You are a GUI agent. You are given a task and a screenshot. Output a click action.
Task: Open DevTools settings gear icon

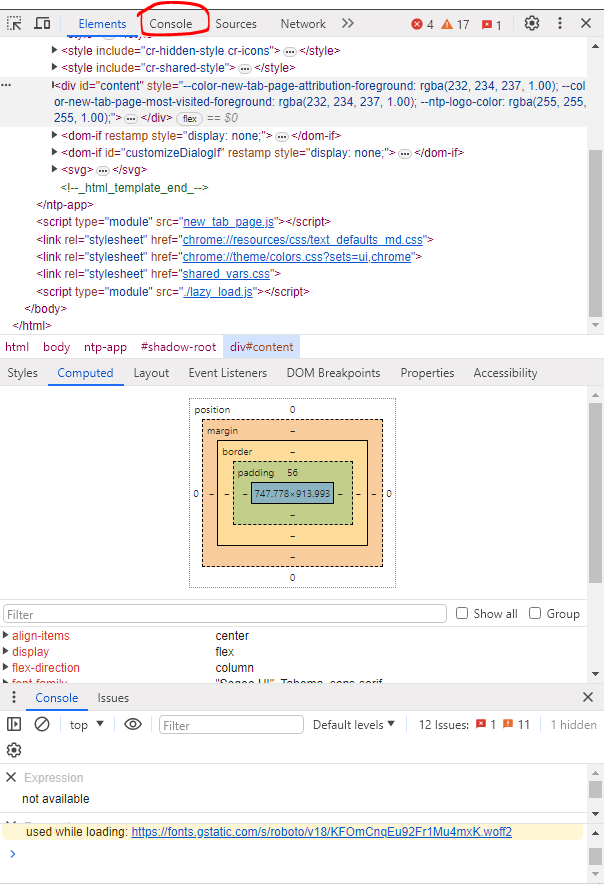[x=532, y=23]
